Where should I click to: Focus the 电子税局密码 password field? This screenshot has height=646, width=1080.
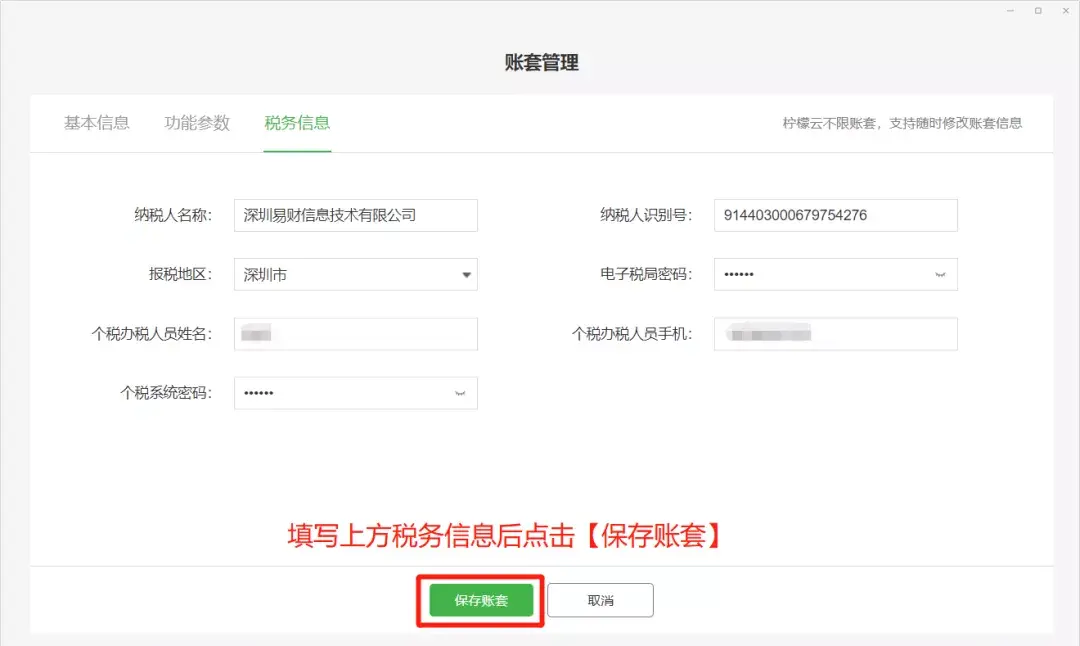835,275
